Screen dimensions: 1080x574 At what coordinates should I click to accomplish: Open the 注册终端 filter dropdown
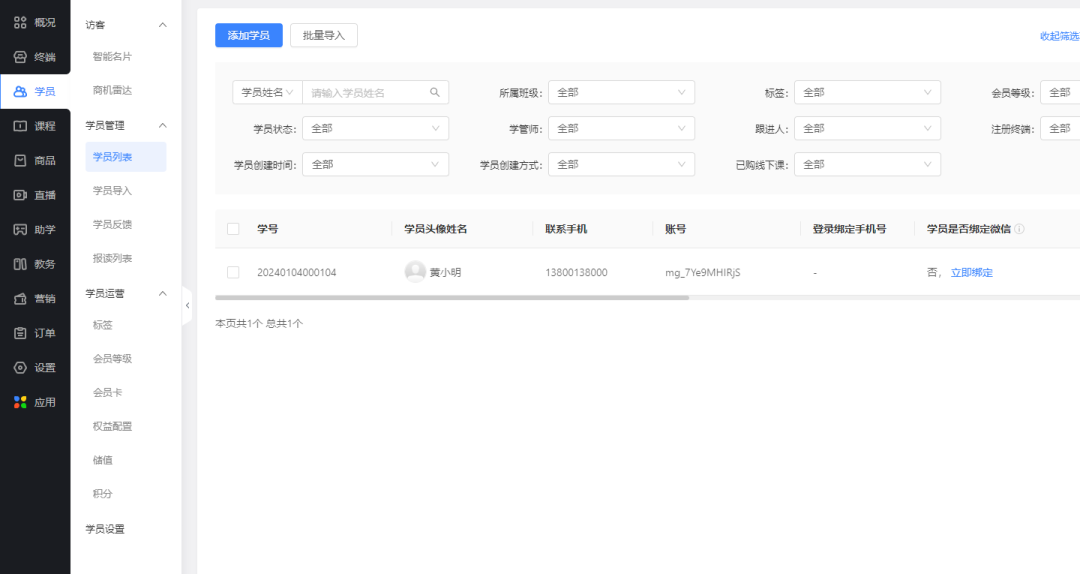[x=1060, y=128]
